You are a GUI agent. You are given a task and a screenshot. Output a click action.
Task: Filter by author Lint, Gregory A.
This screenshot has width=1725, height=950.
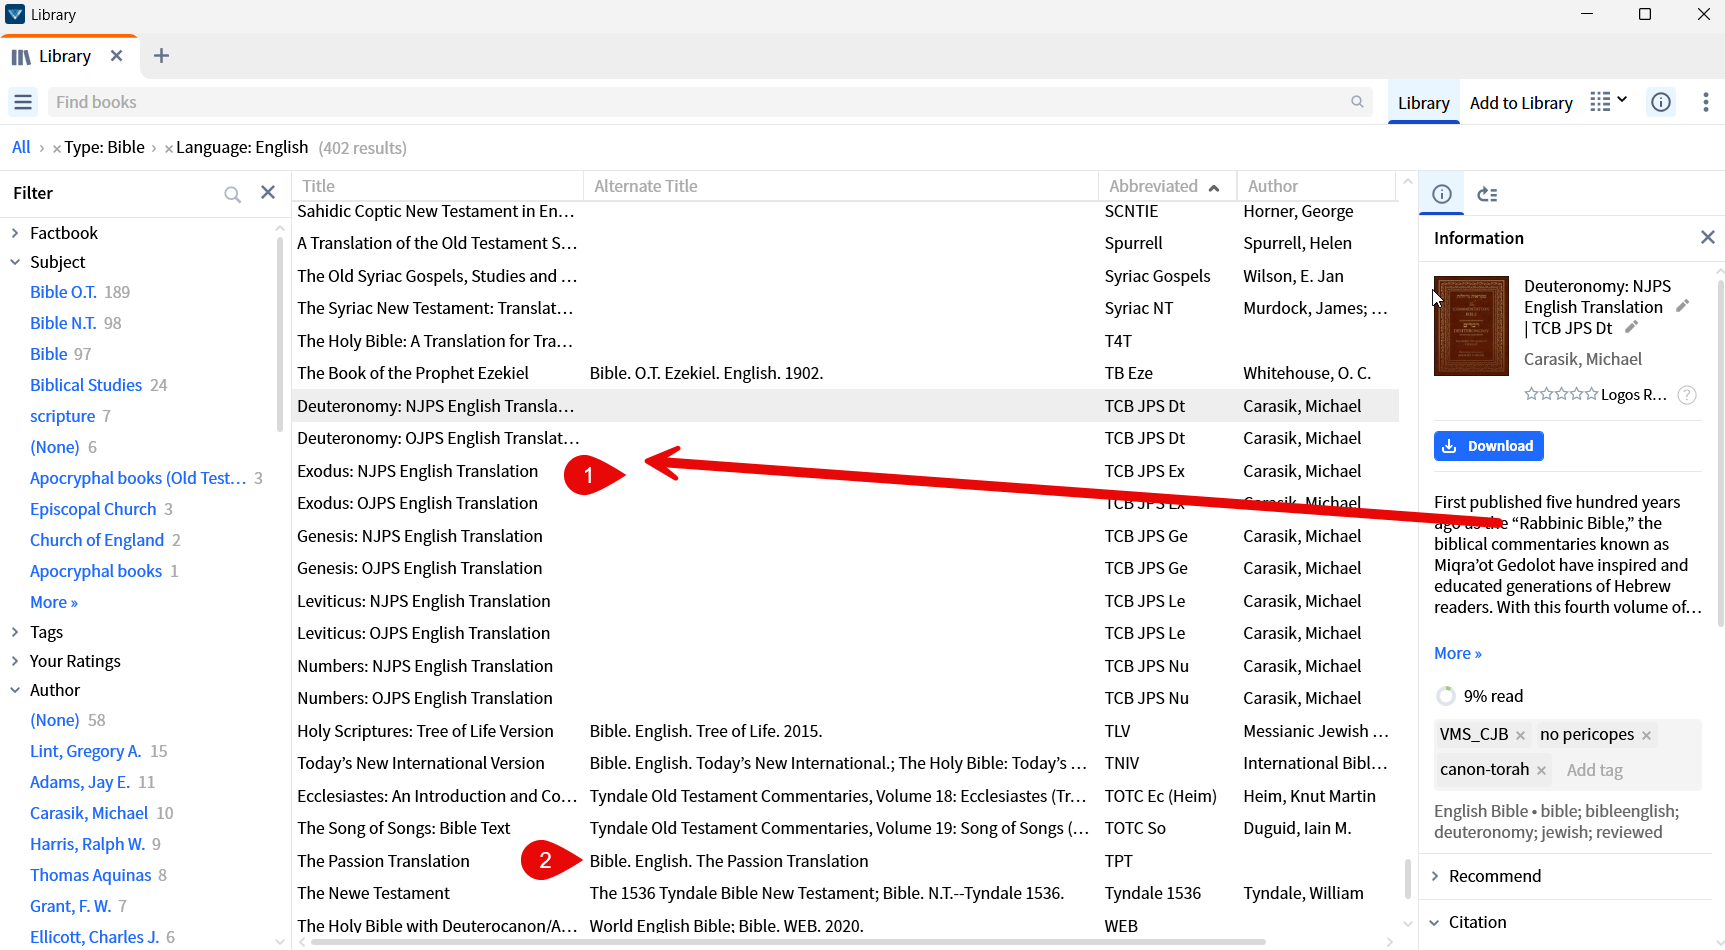[x=86, y=751]
